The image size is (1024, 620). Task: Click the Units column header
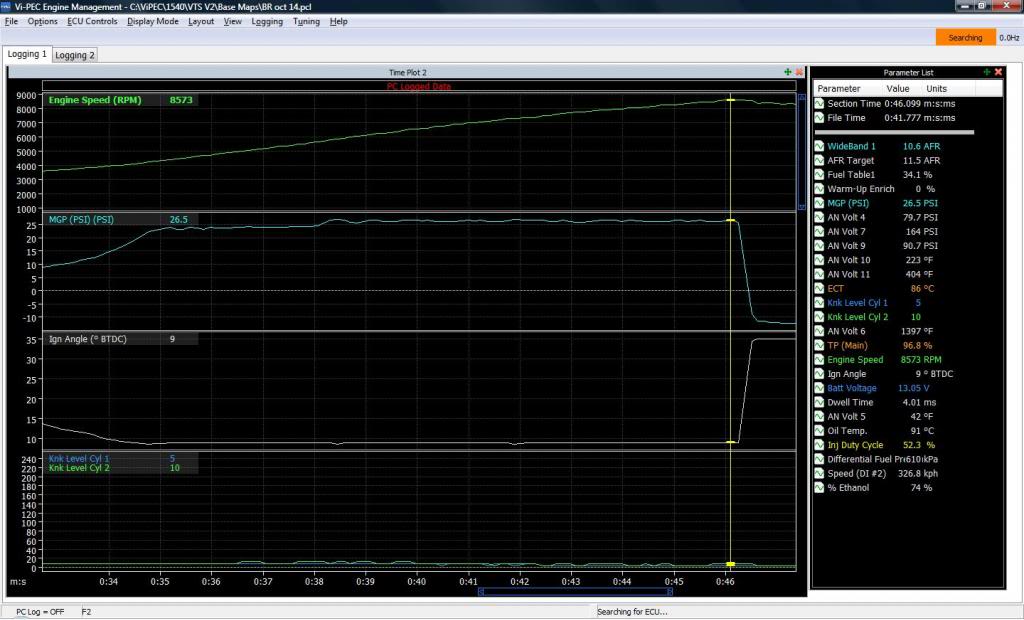pos(936,88)
